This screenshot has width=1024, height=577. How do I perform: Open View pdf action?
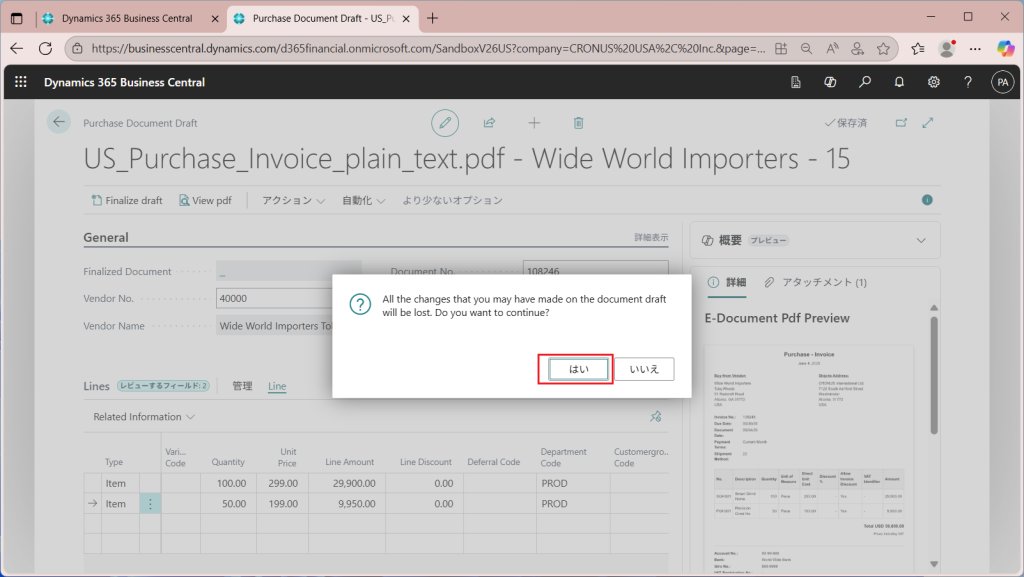point(205,200)
